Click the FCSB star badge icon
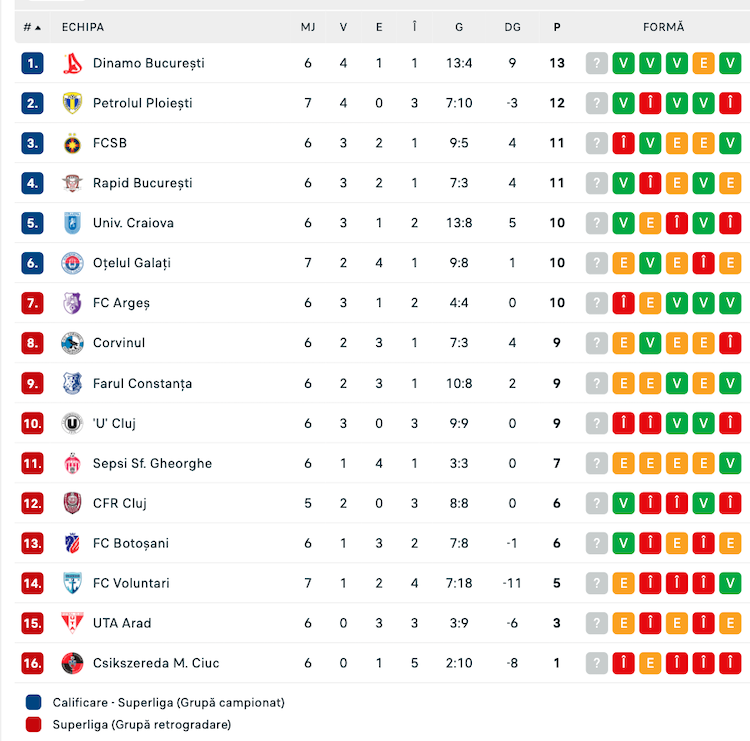The width and height of the screenshot is (750, 741). 72,143
